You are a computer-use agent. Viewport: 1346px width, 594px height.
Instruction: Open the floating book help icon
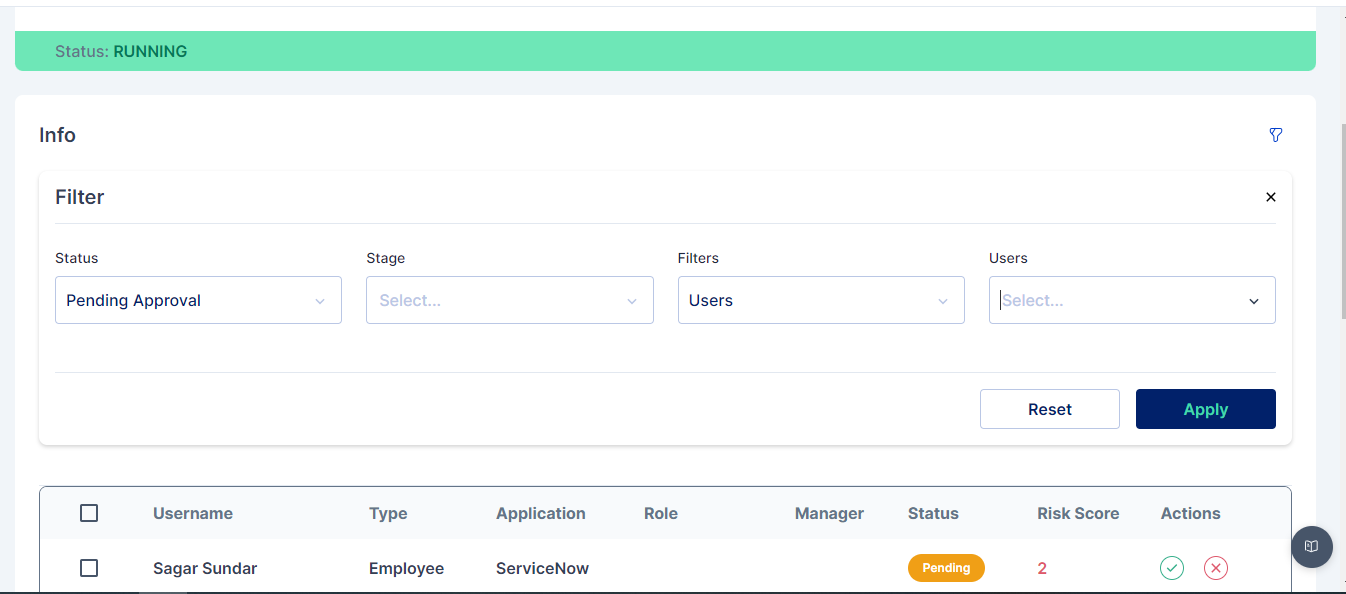[1312, 547]
